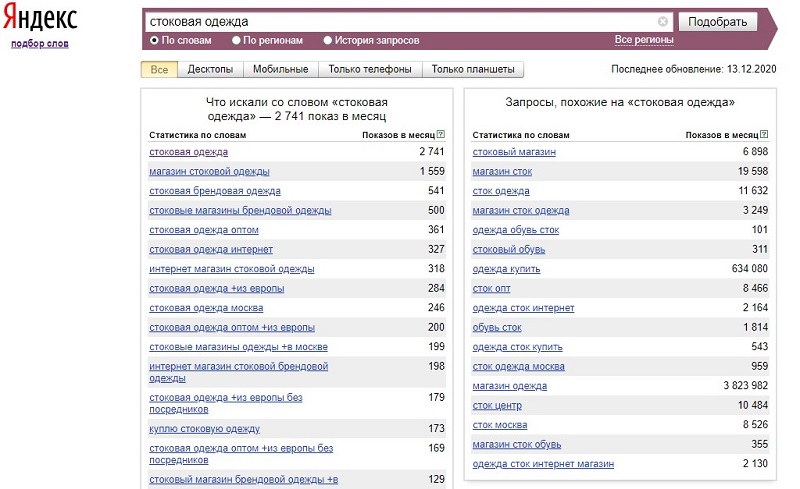Open the сток одежда link

501,191
